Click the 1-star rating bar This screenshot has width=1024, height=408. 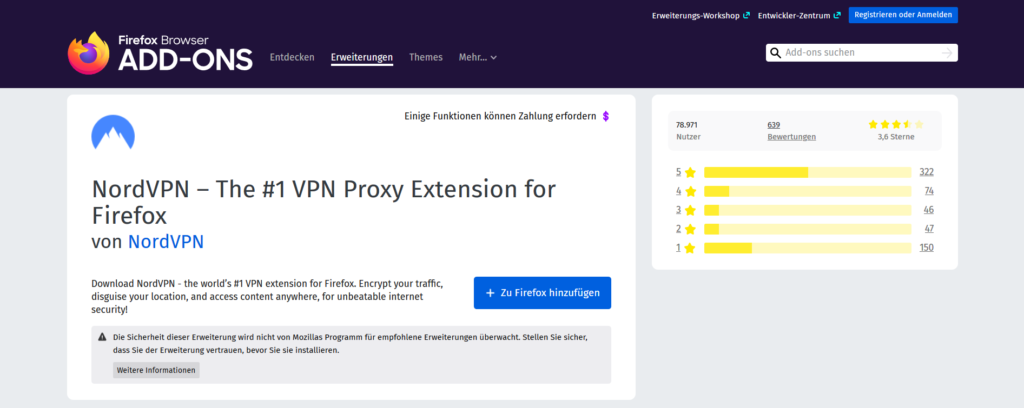(807, 248)
